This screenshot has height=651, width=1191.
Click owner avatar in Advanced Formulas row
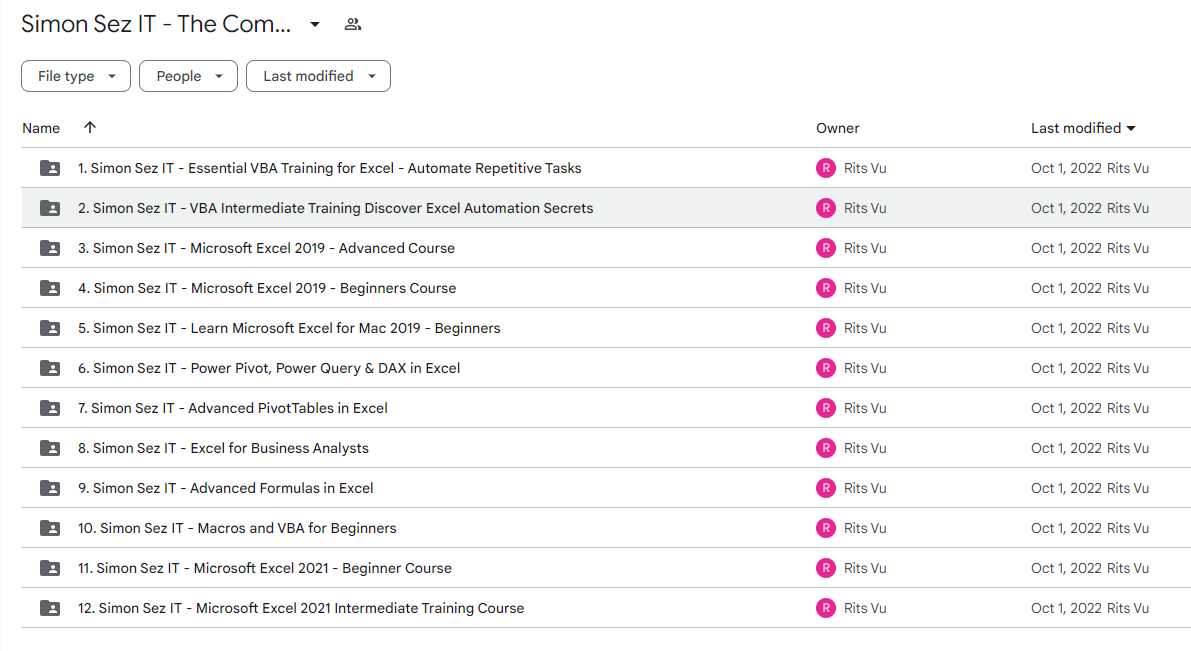pos(826,488)
